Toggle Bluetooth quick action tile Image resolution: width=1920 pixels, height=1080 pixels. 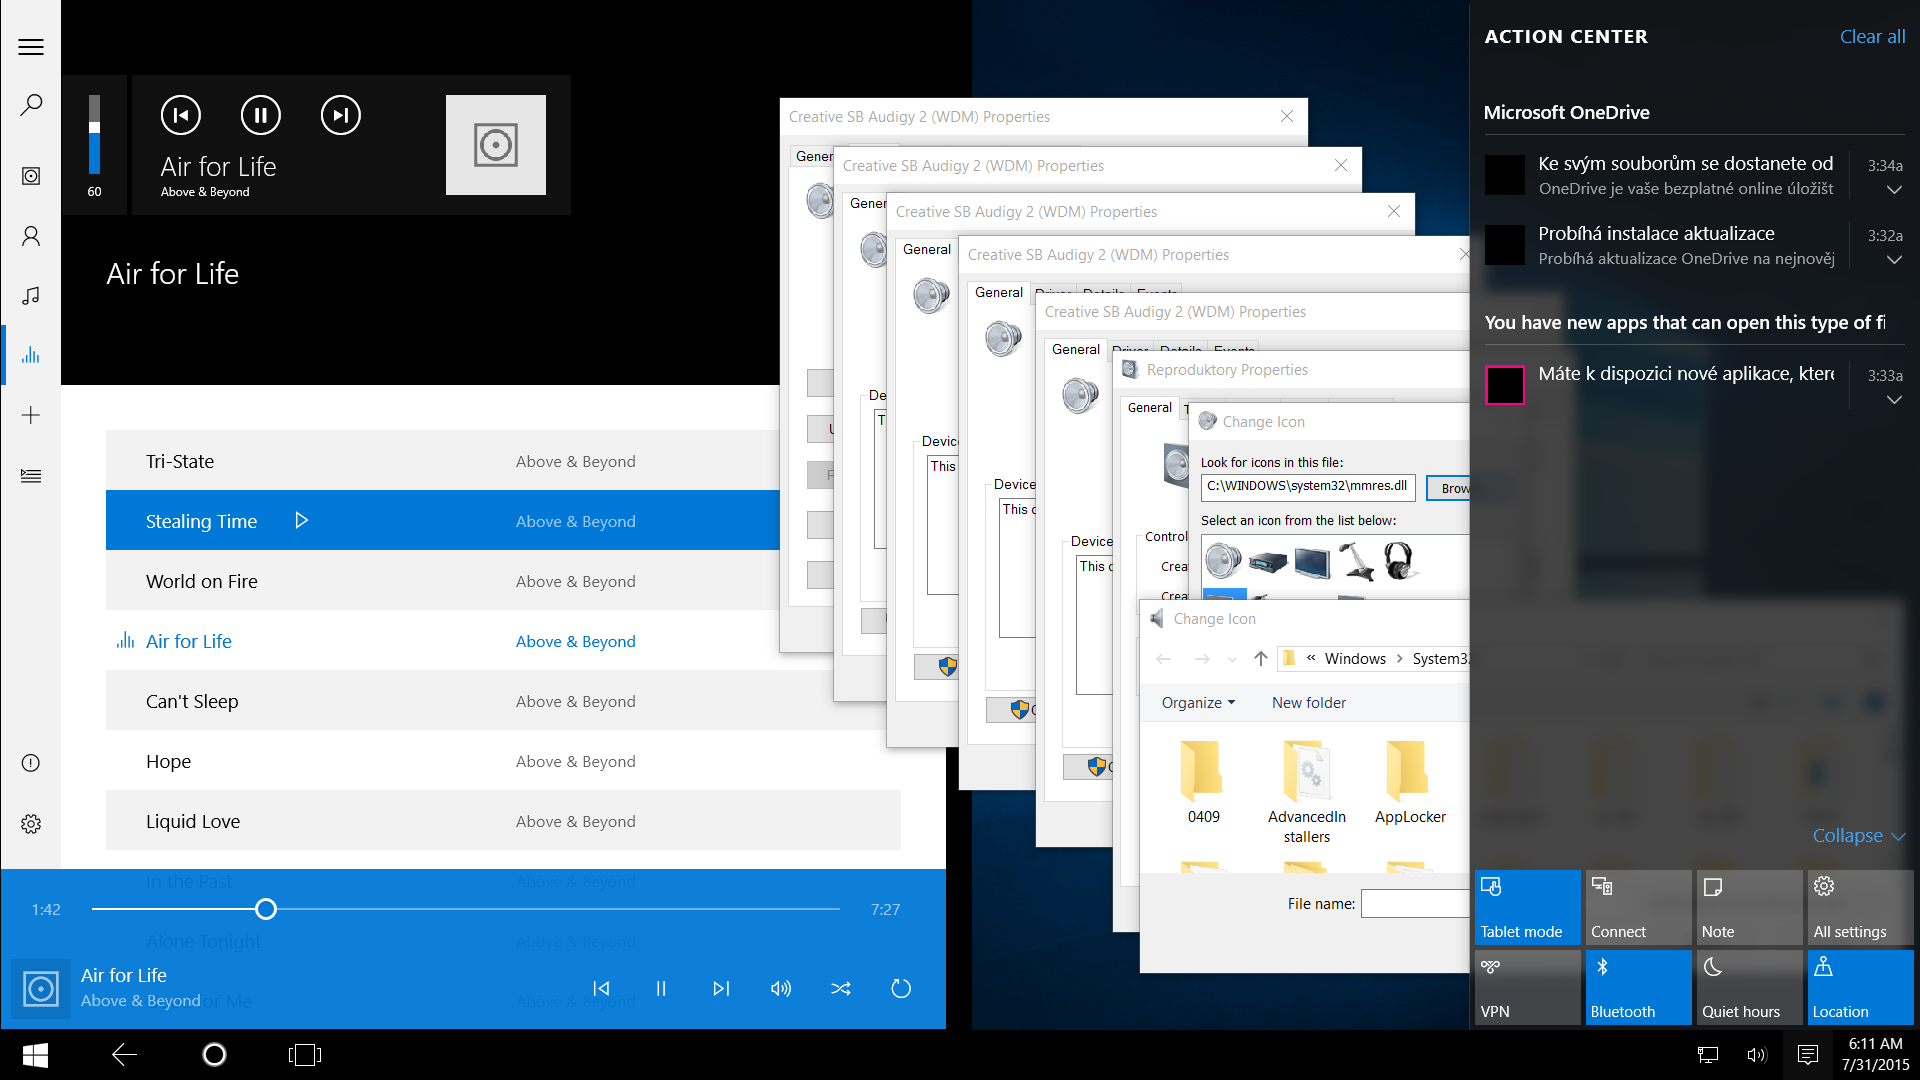point(1638,987)
